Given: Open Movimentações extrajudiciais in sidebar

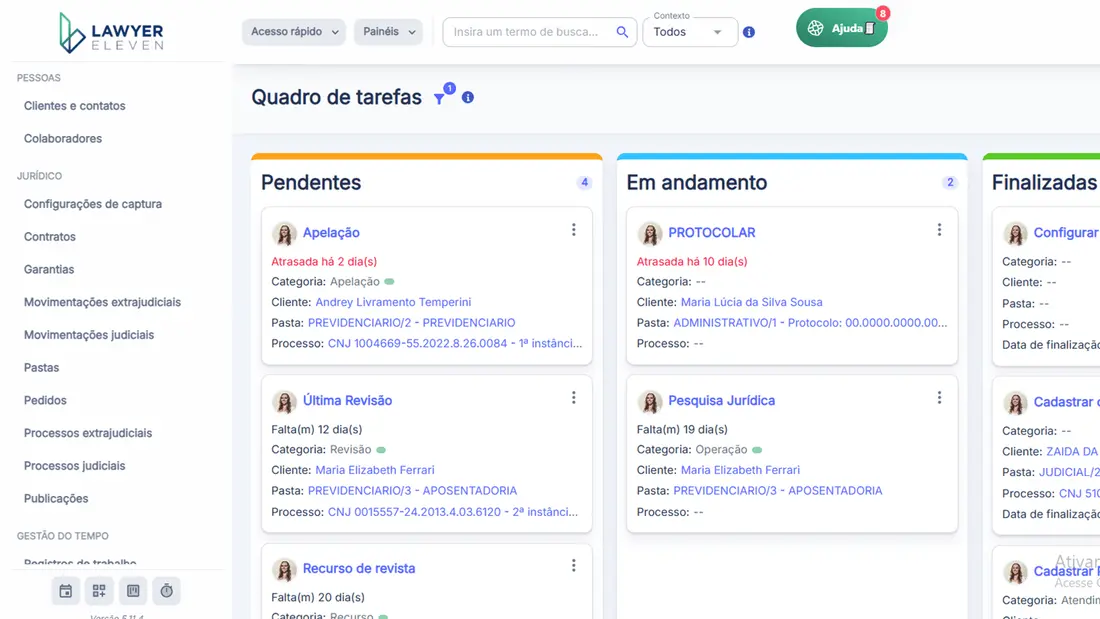Looking at the screenshot, I should pyautogui.click(x=102, y=302).
